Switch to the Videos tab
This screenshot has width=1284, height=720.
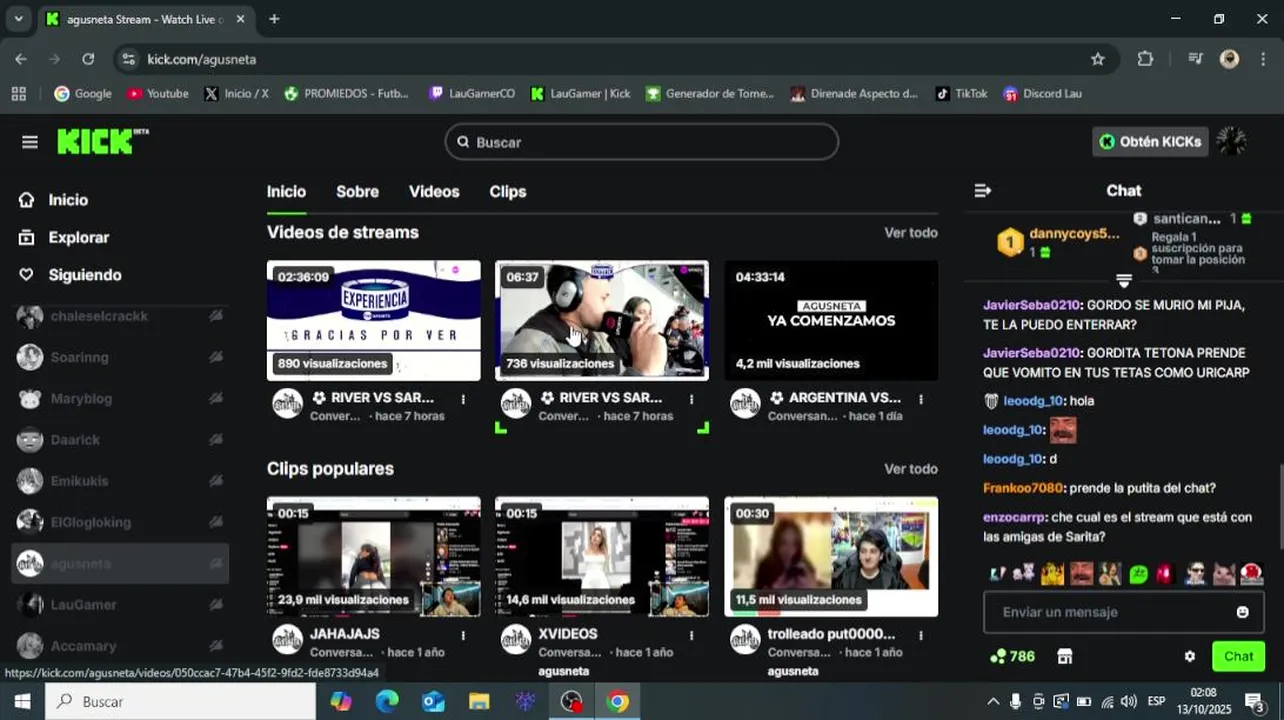click(x=434, y=191)
